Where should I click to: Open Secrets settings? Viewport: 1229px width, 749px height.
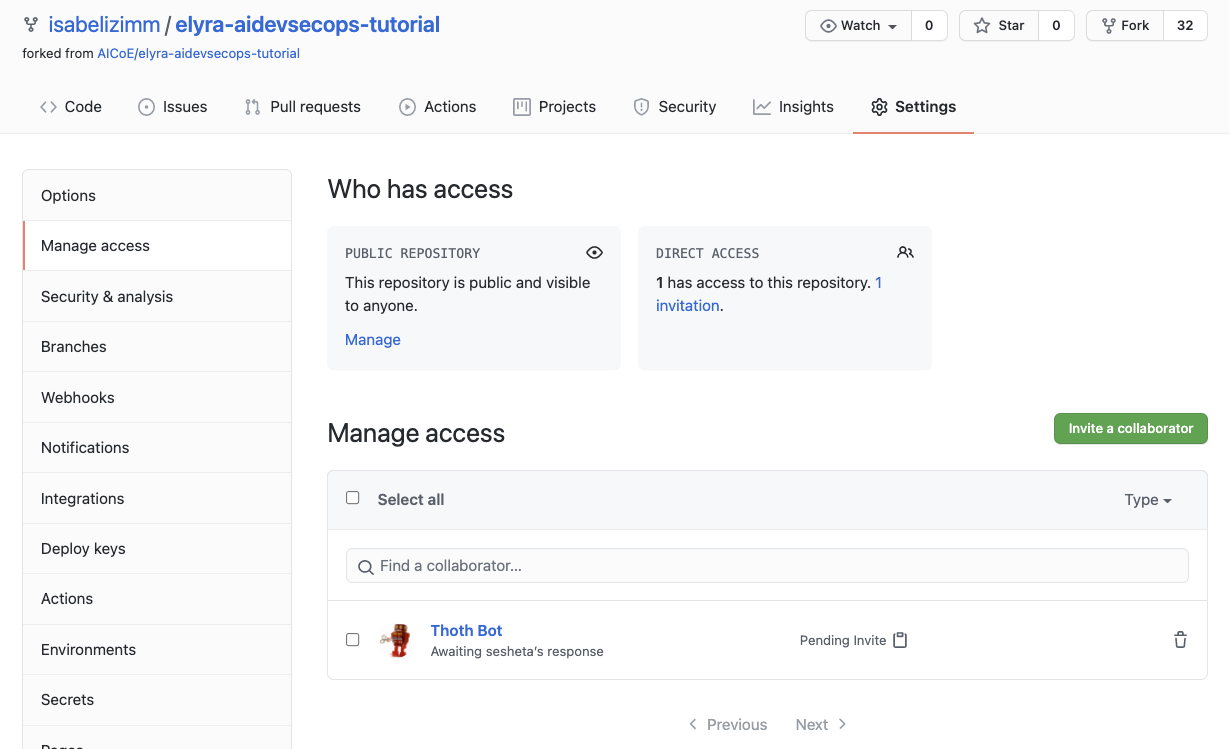(x=157, y=700)
